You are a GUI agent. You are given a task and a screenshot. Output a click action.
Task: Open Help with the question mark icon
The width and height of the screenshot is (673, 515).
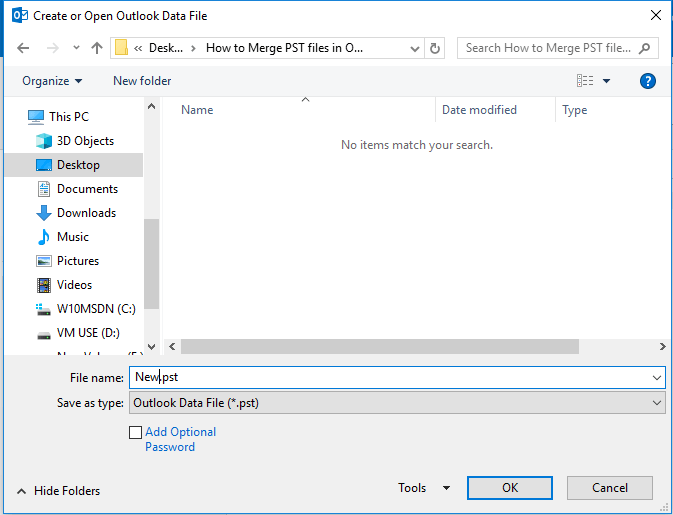647,81
